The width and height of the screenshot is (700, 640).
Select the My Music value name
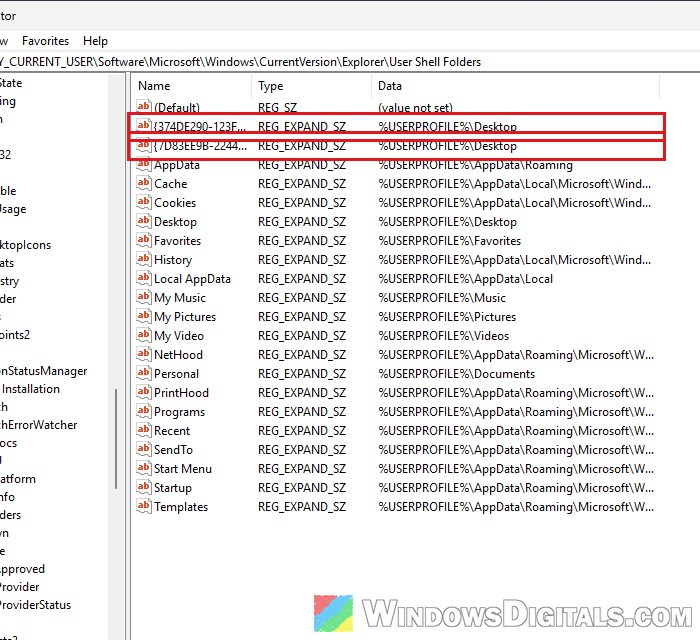tap(180, 298)
